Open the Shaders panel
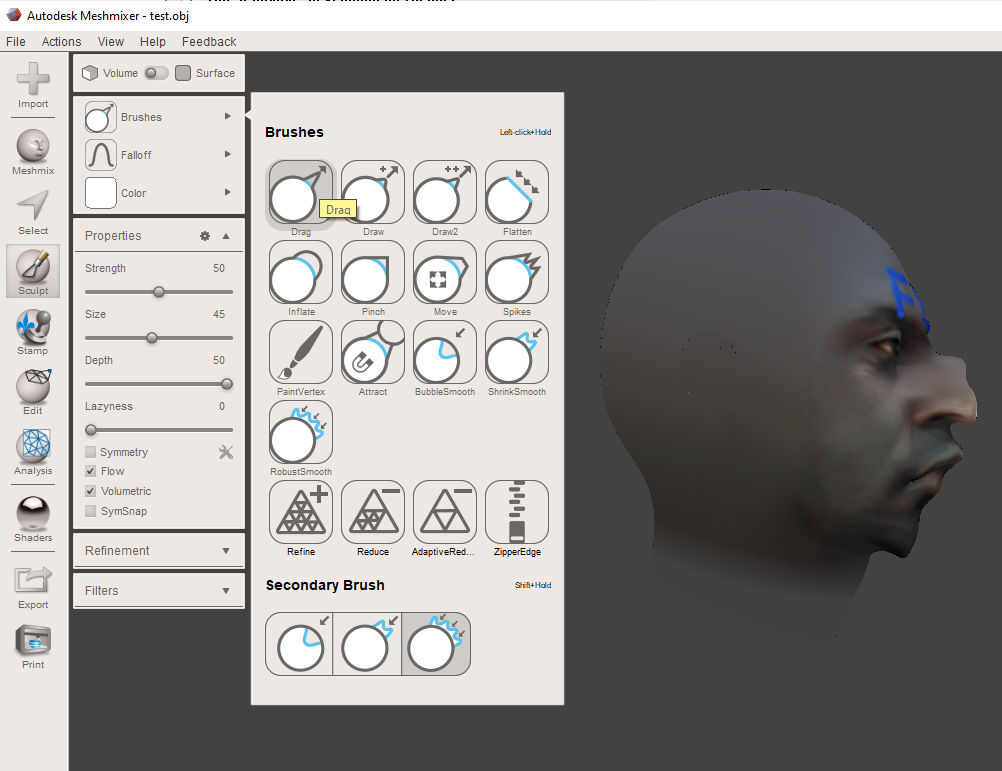This screenshot has width=1002, height=771. pos(33,519)
